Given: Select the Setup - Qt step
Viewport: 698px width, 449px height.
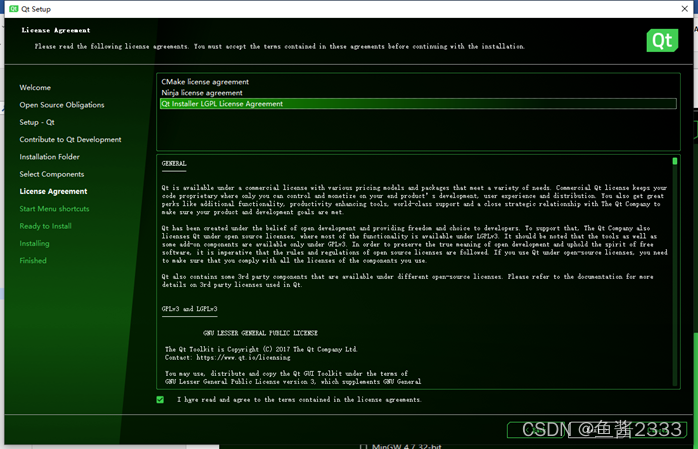Looking at the screenshot, I should [37, 122].
